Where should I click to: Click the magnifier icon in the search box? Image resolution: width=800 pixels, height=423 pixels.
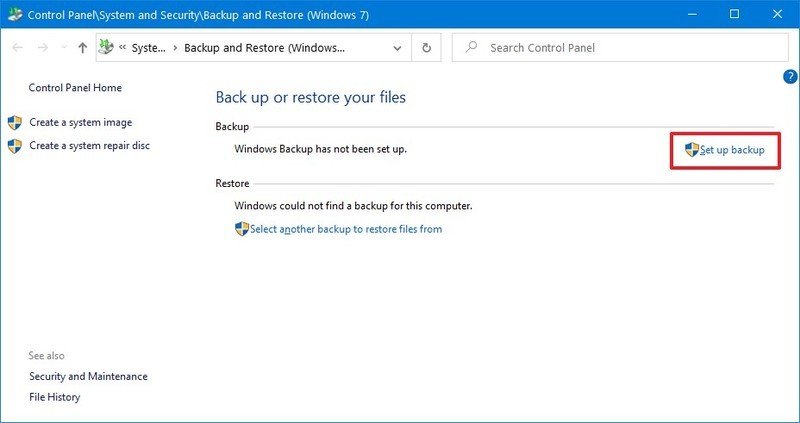pos(472,48)
